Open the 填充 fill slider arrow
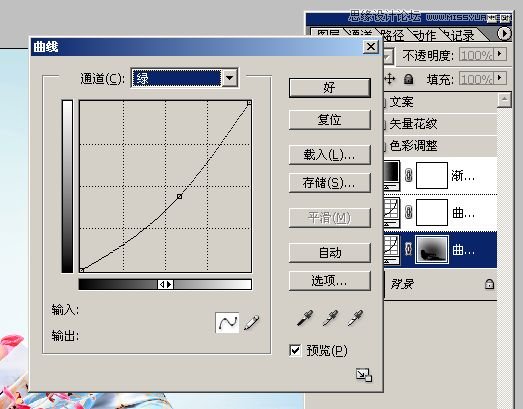 tap(500, 78)
